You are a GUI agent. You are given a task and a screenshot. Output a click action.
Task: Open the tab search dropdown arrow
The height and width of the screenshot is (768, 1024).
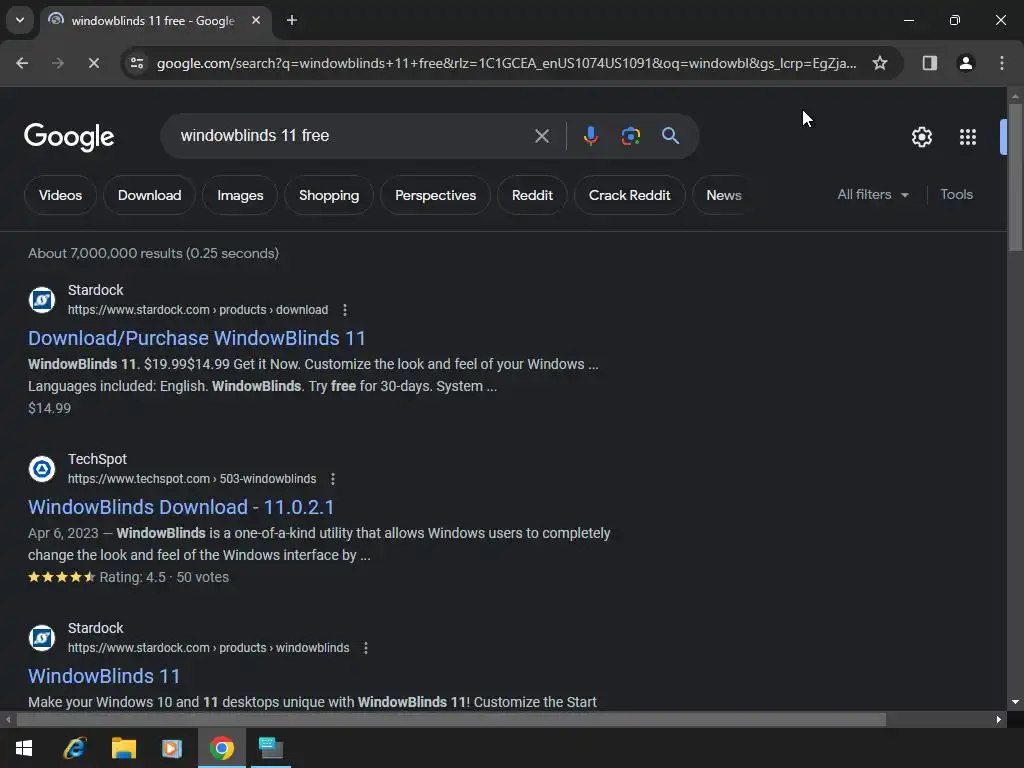pos(20,20)
